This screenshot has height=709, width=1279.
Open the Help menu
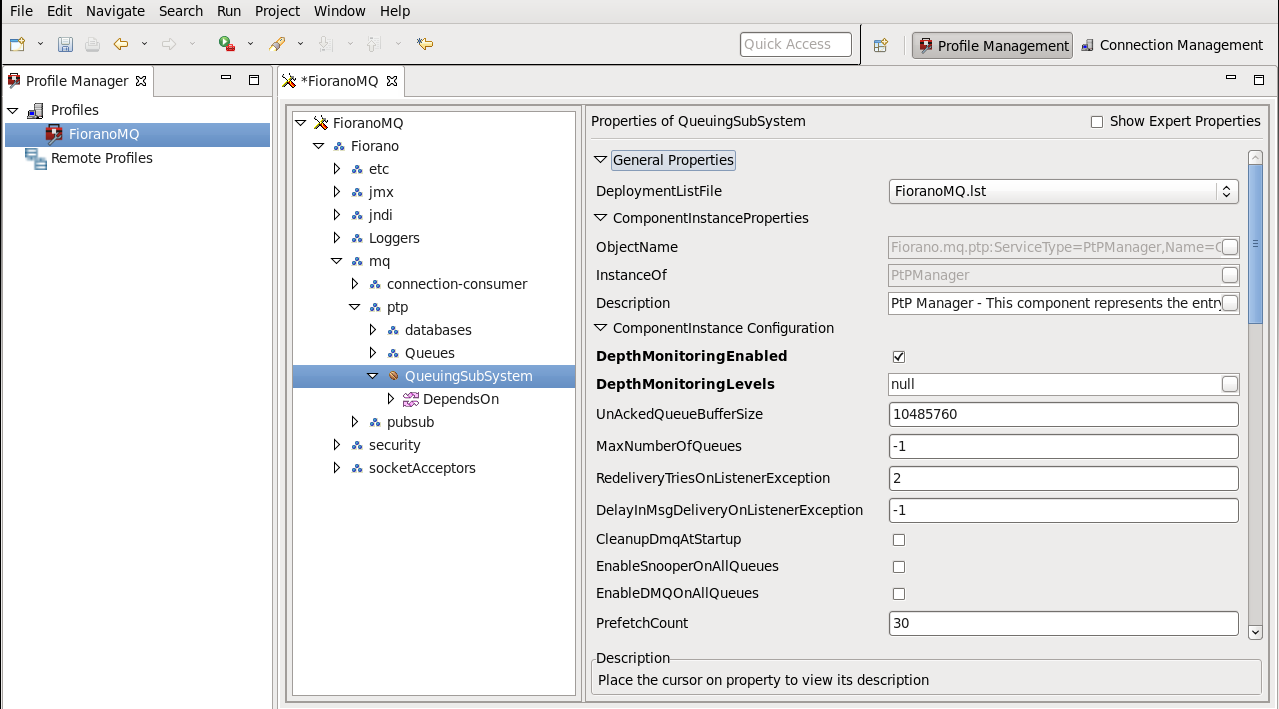(x=395, y=11)
